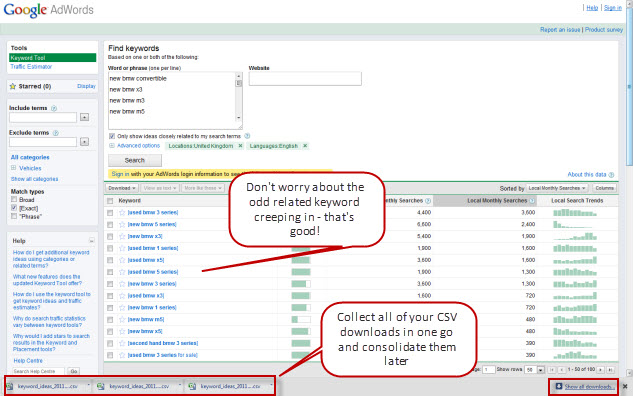The width and height of the screenshot is (633, 396).
Task: Star the used bmw 3 series keyword
Action: (x=122, y=213)
